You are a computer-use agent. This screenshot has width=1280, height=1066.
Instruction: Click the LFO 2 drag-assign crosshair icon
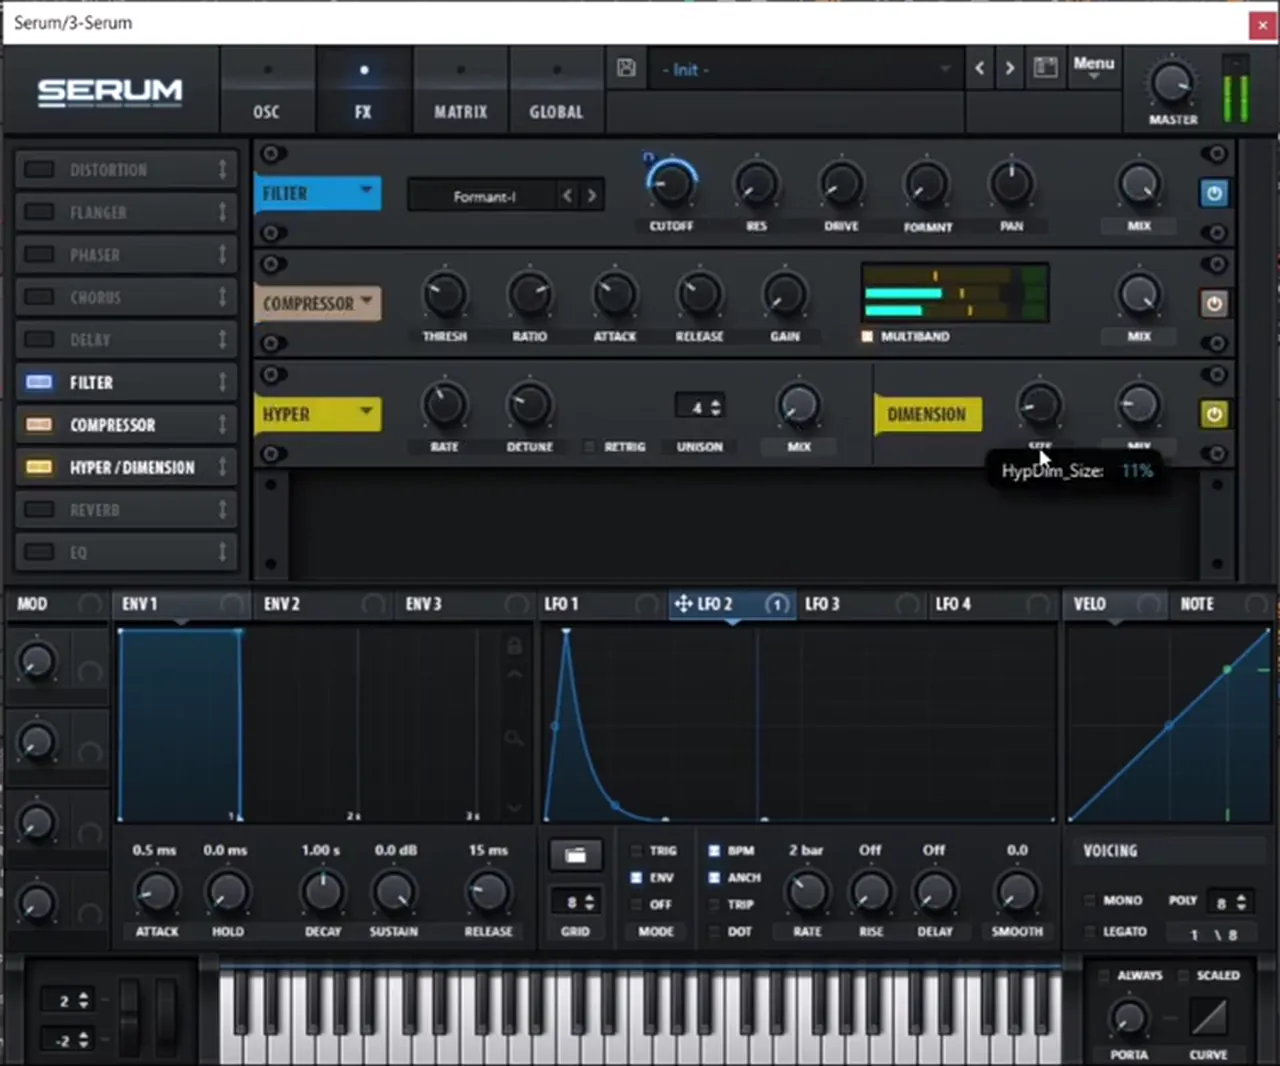(684, 604)
